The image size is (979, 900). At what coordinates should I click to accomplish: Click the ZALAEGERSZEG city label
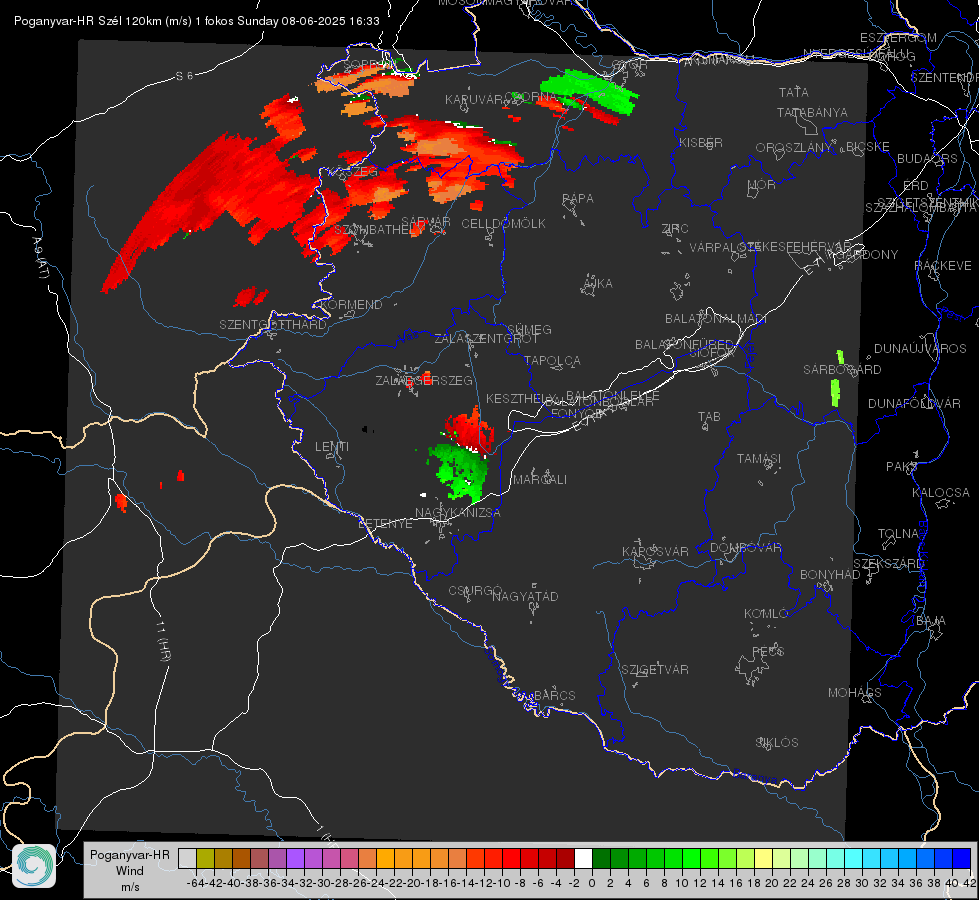pyautogui.click(x=424, y=380)
